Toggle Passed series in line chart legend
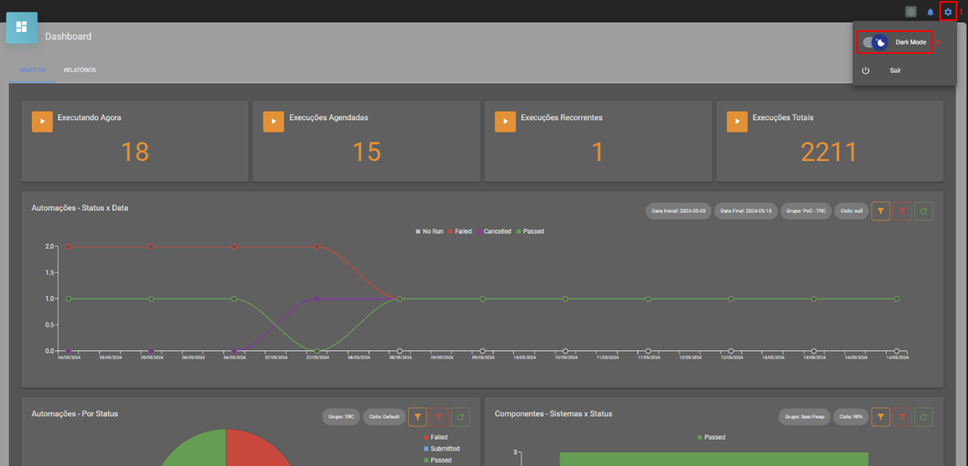 click(x=530, y=231)
